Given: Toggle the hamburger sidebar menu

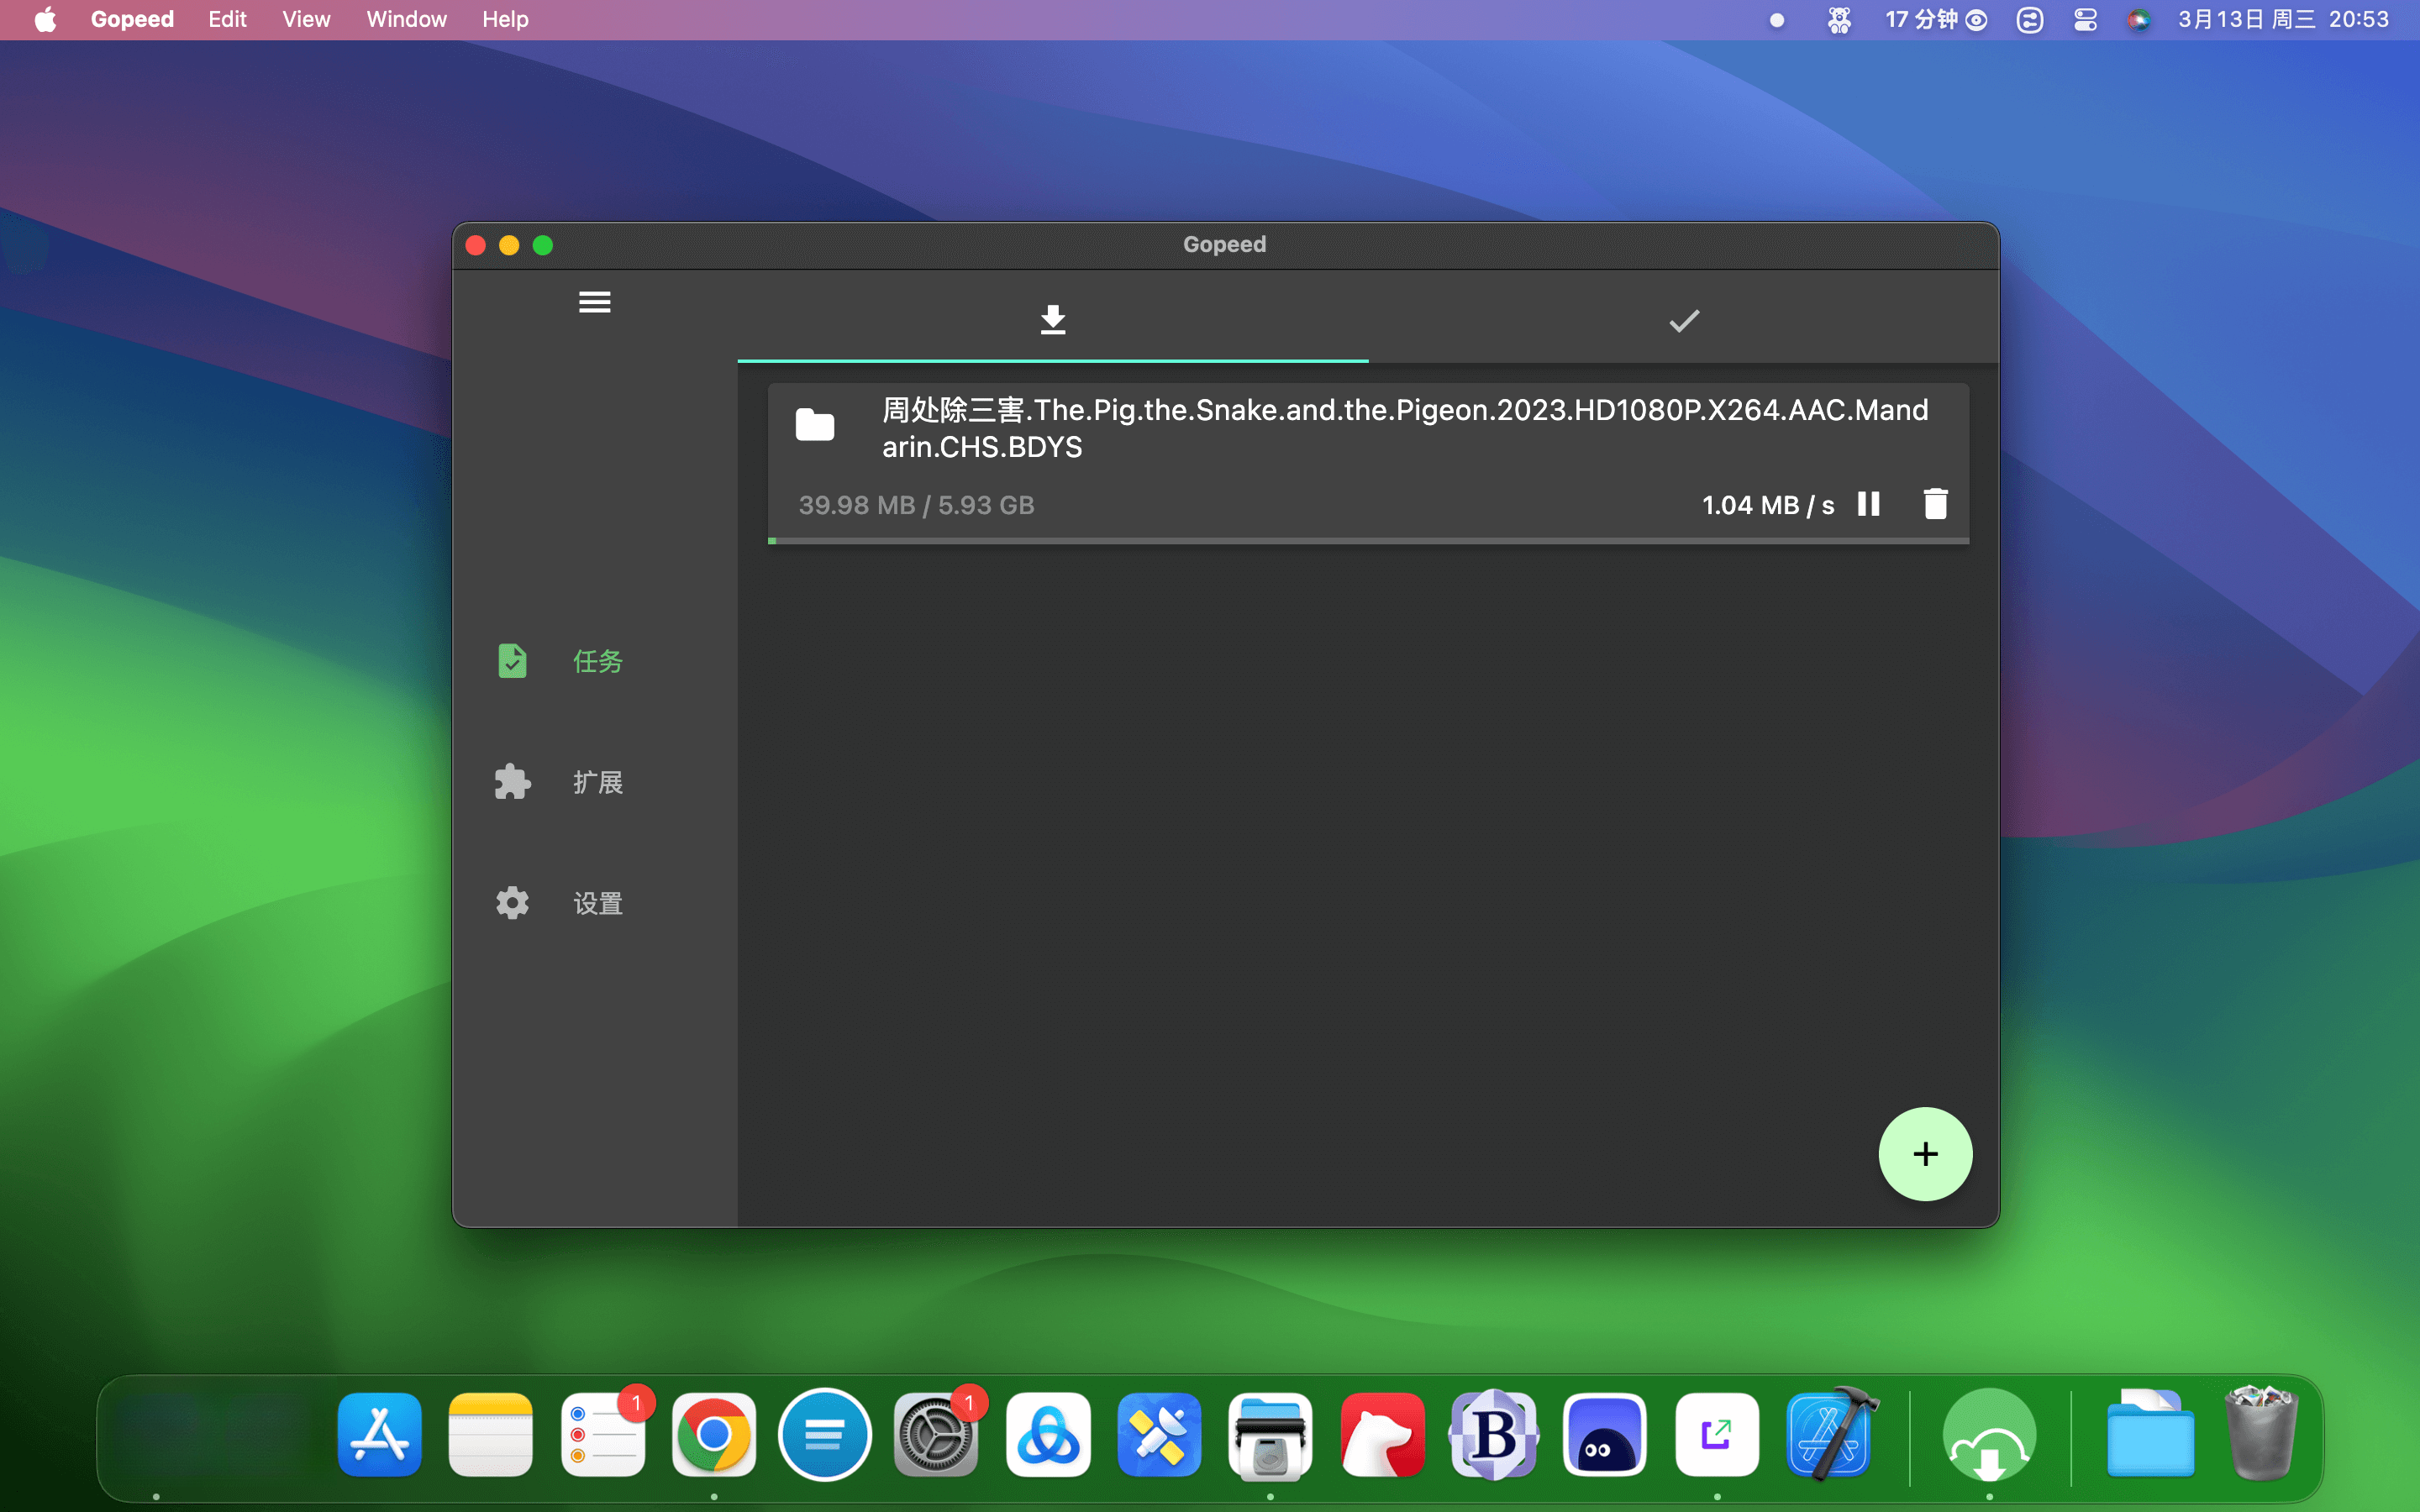Looking at the screenshot, I should [x=594, y=302].
